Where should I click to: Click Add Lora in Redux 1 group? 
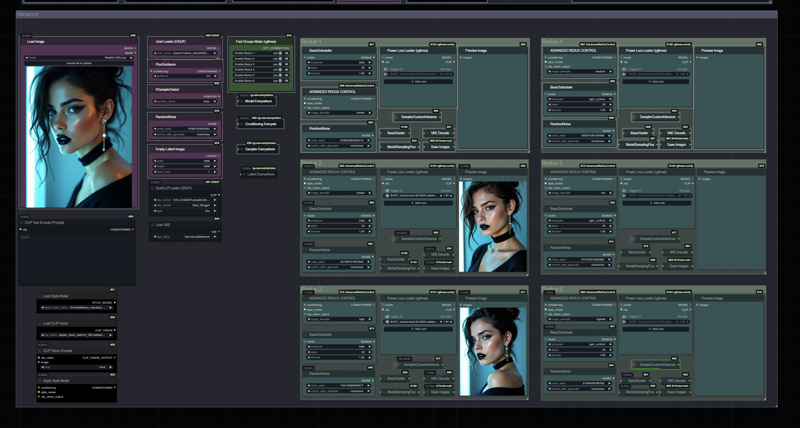pos(418,81)
